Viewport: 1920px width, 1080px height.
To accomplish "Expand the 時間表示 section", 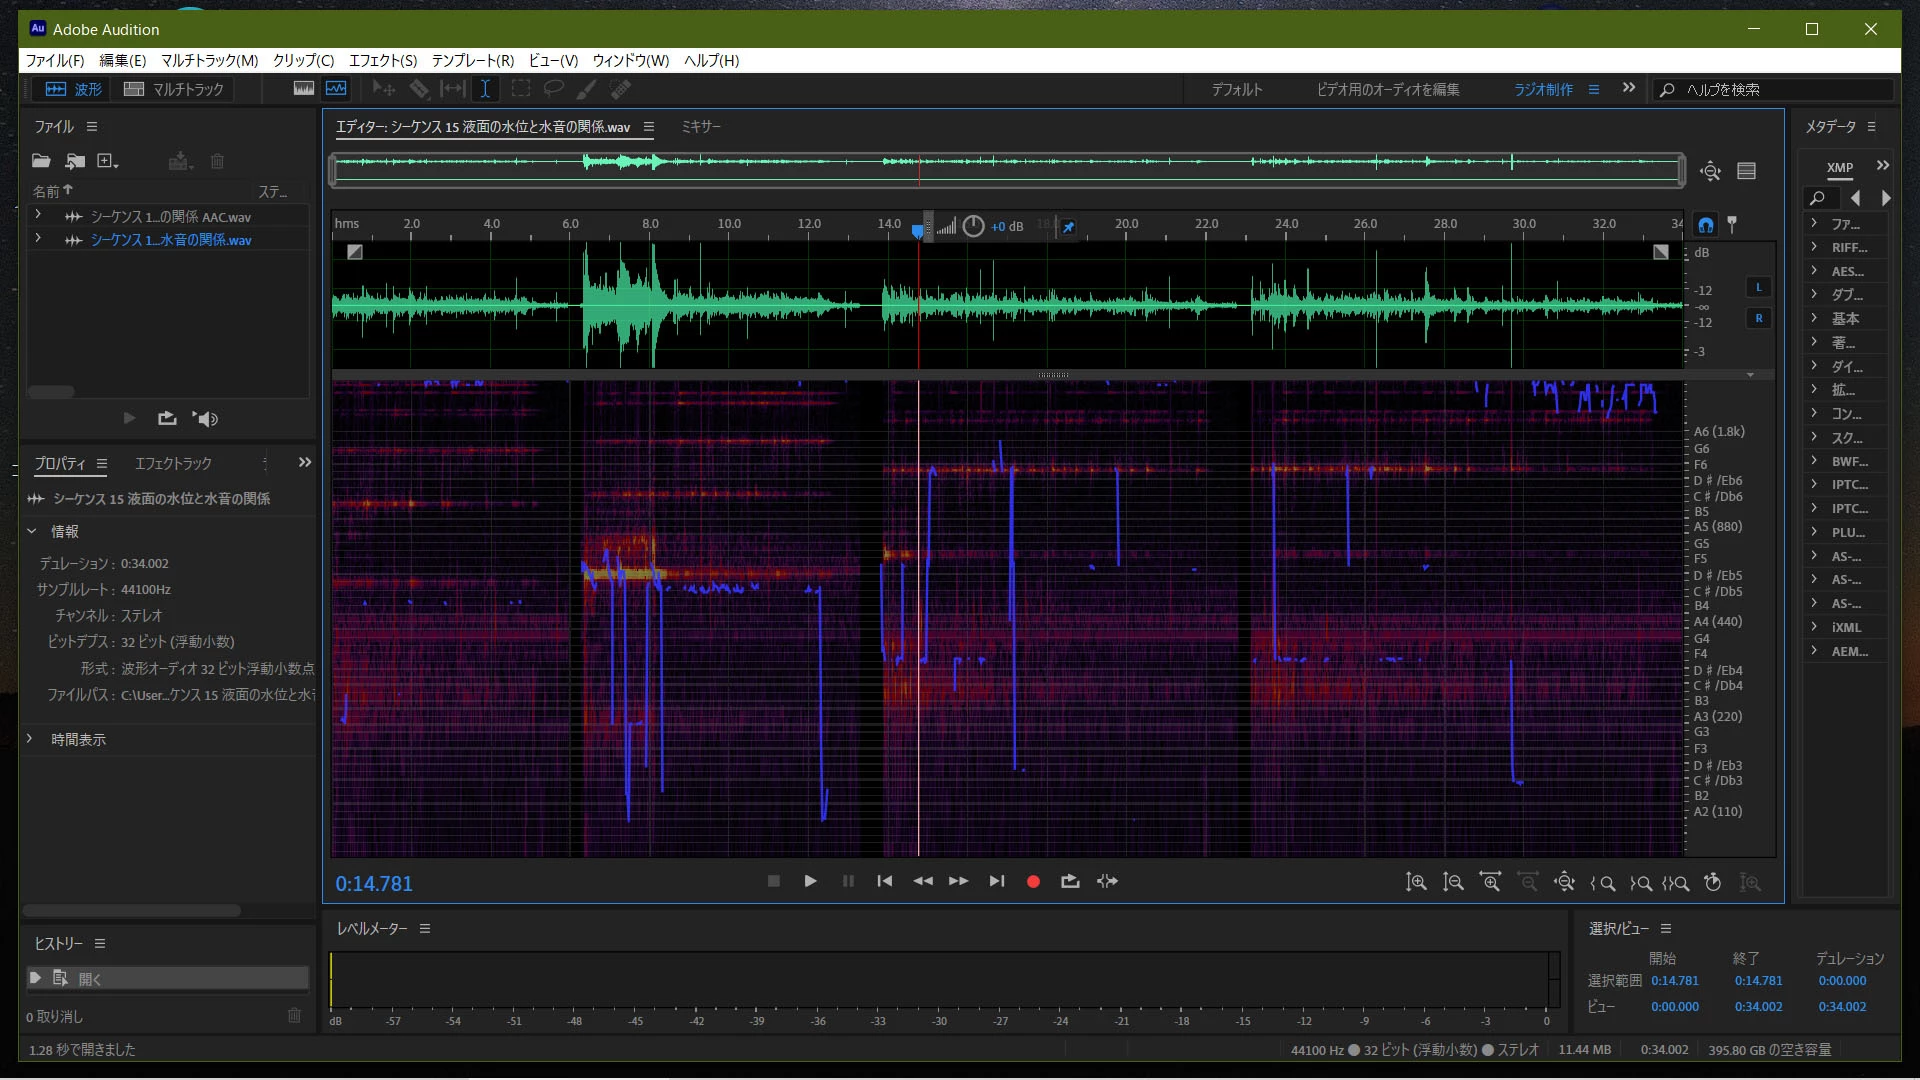I will point(30,739).
